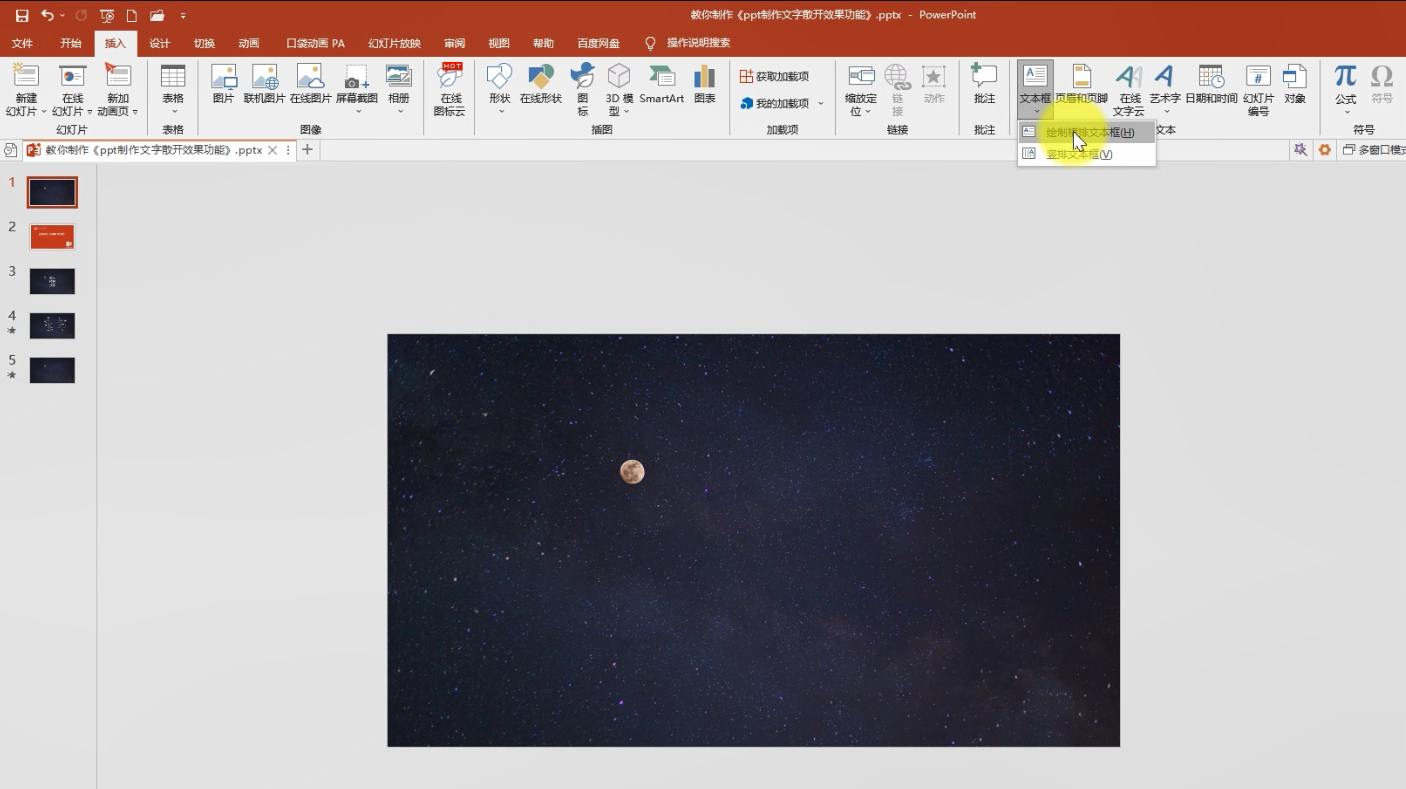
Task: Switch to the 设计 ribbon tab
Action: pyautogui.click(x=160, y=43)
